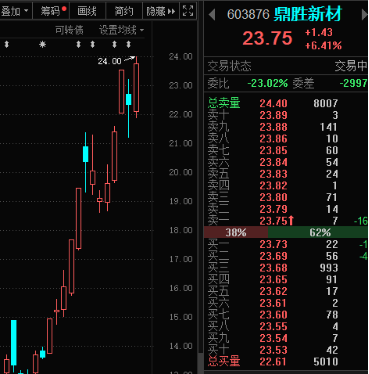Image resolution: width=369 pixels, height=374 pixels.
Task: Click the asterisk event marker above chart
Action: (42, 44)
